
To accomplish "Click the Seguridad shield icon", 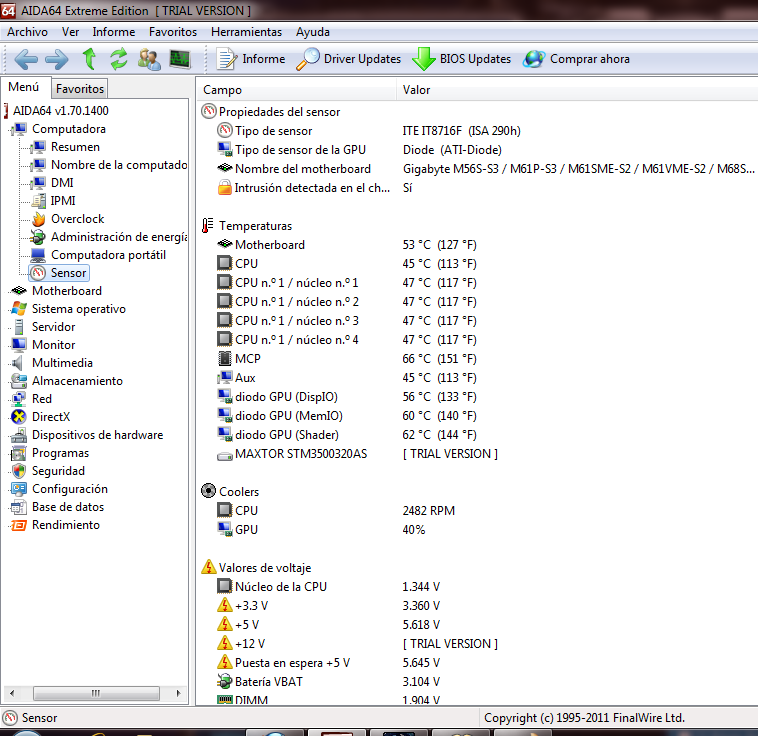I will coord(19,471).
